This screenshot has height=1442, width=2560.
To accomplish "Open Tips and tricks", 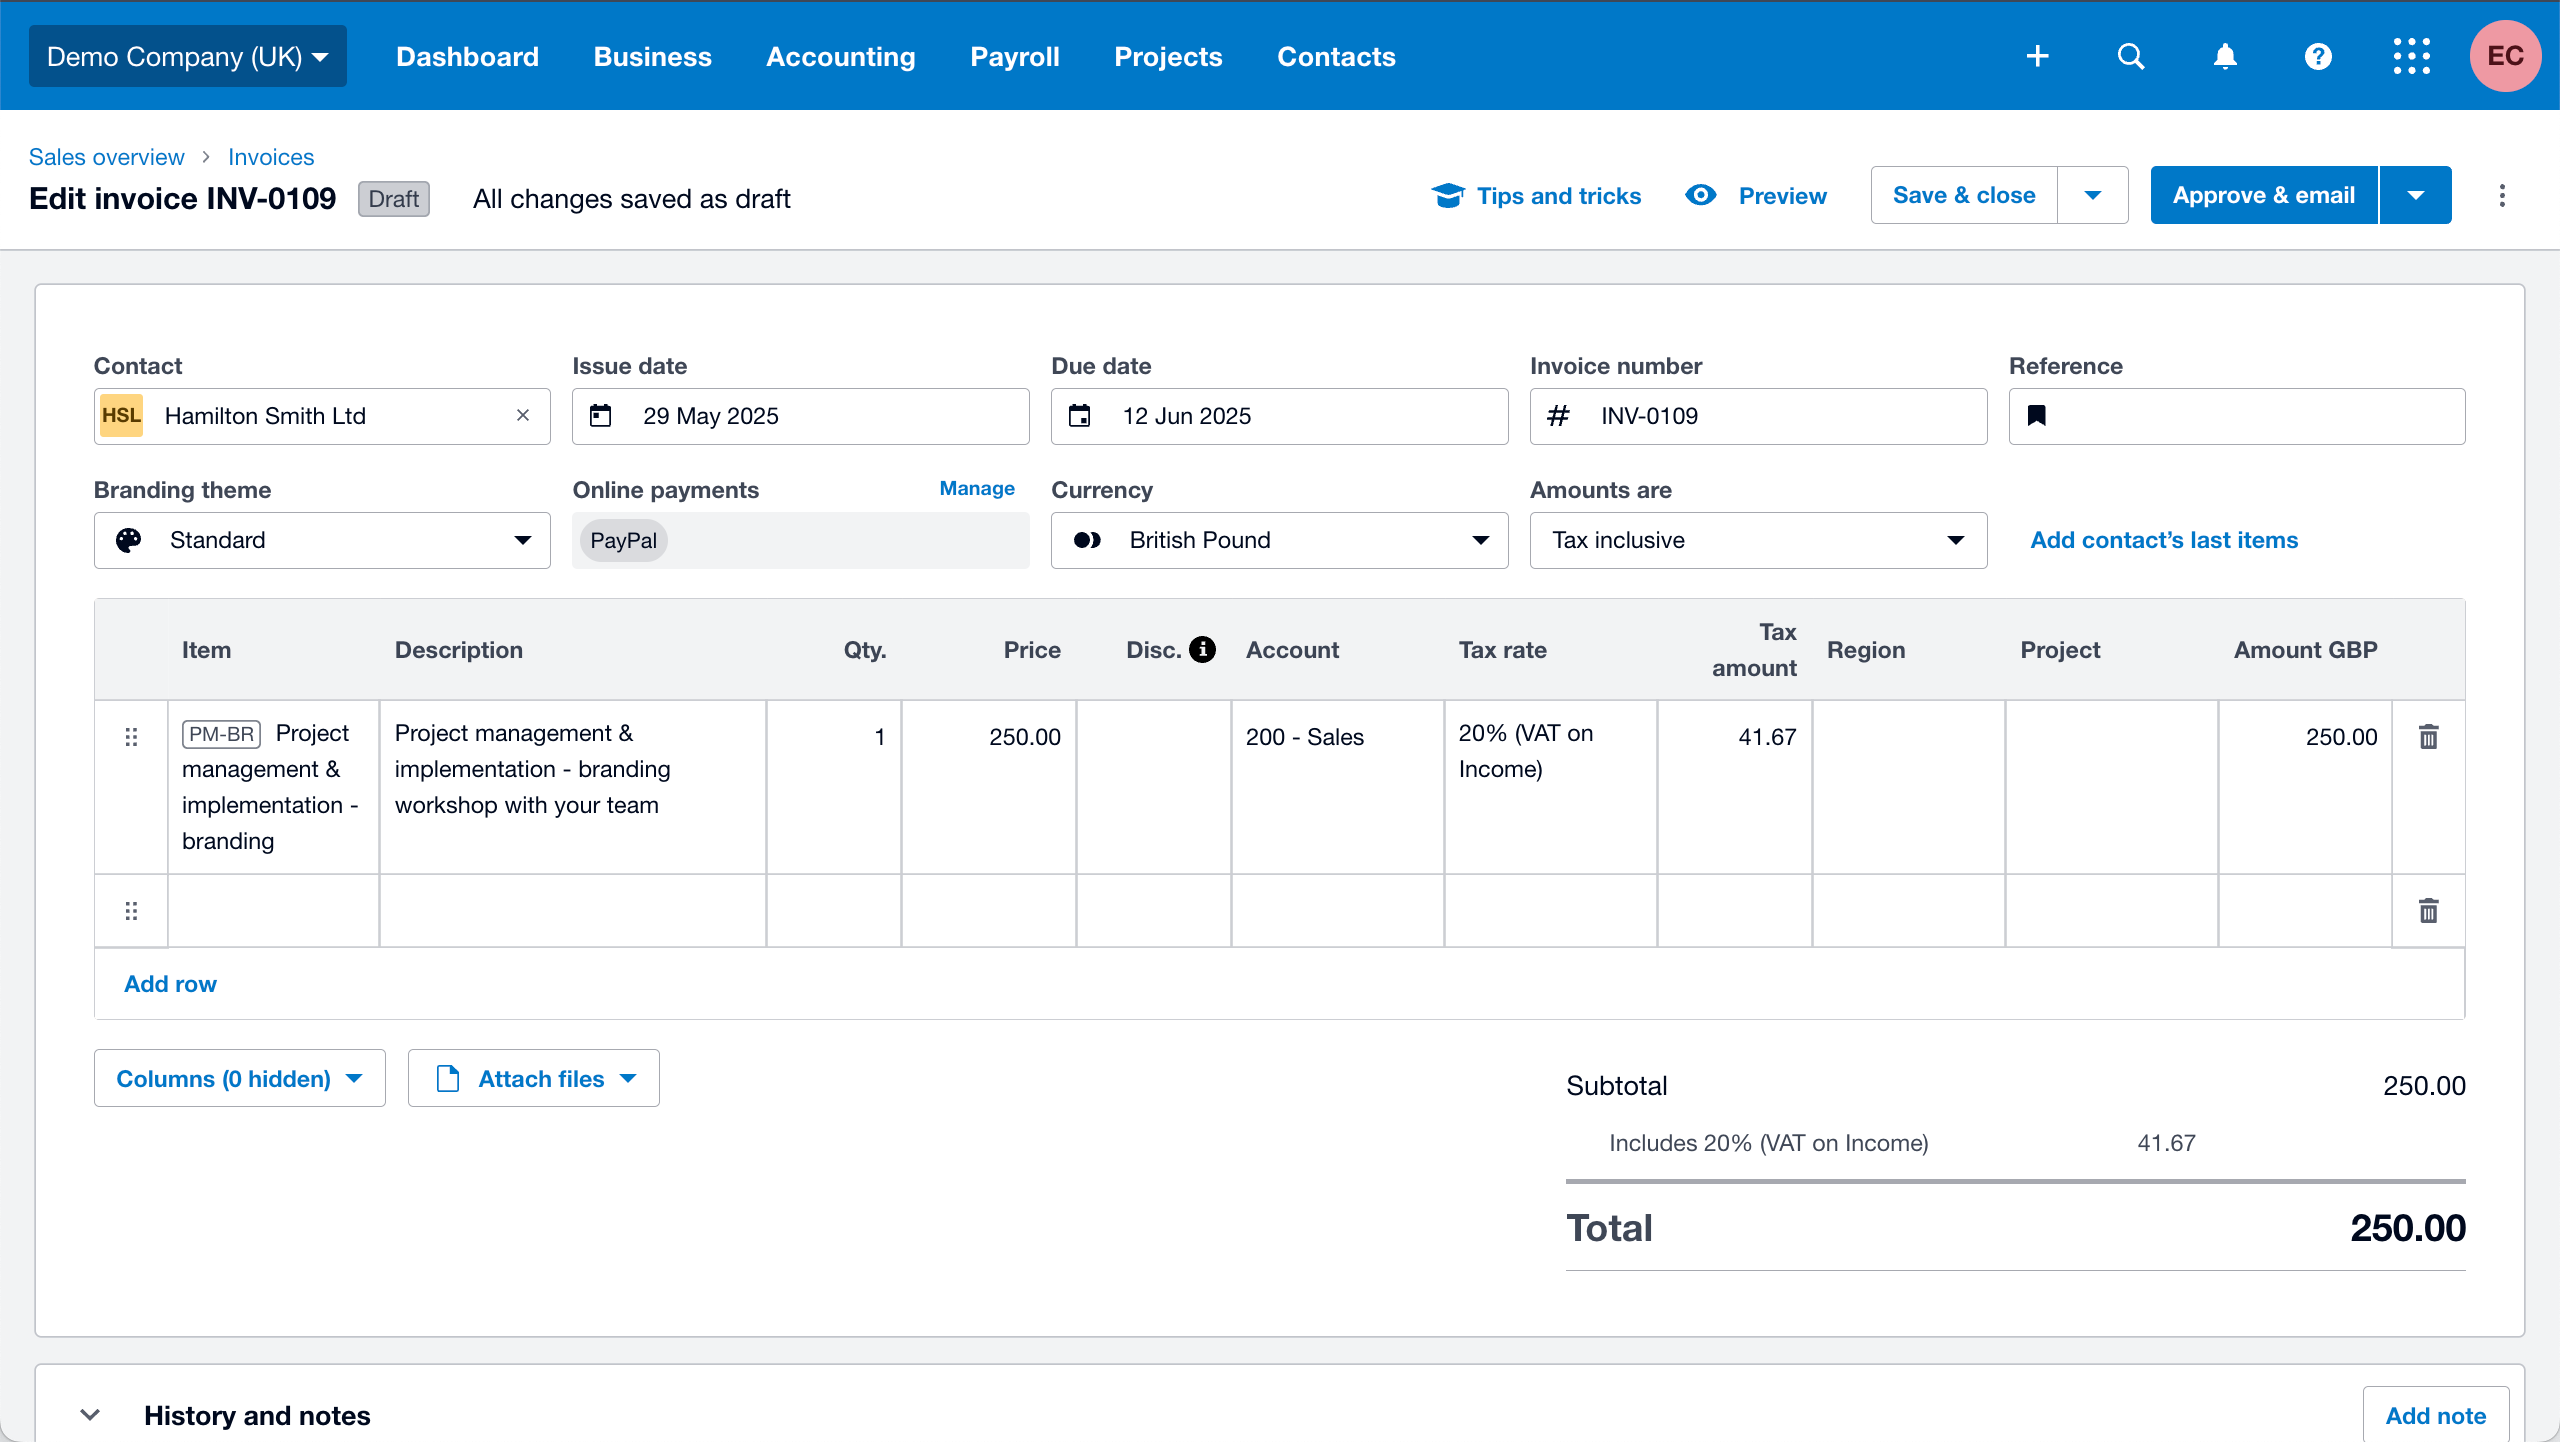I will [x=1537, y=195].
